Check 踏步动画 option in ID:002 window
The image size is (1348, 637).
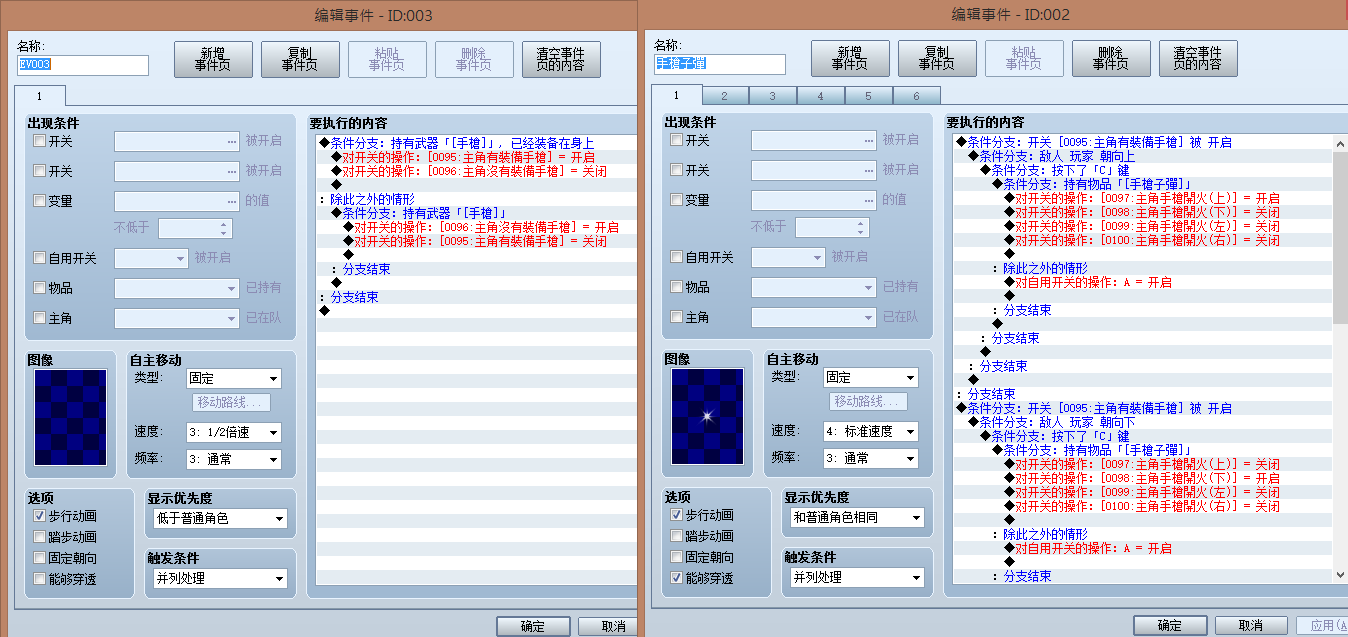pos(677,536)
